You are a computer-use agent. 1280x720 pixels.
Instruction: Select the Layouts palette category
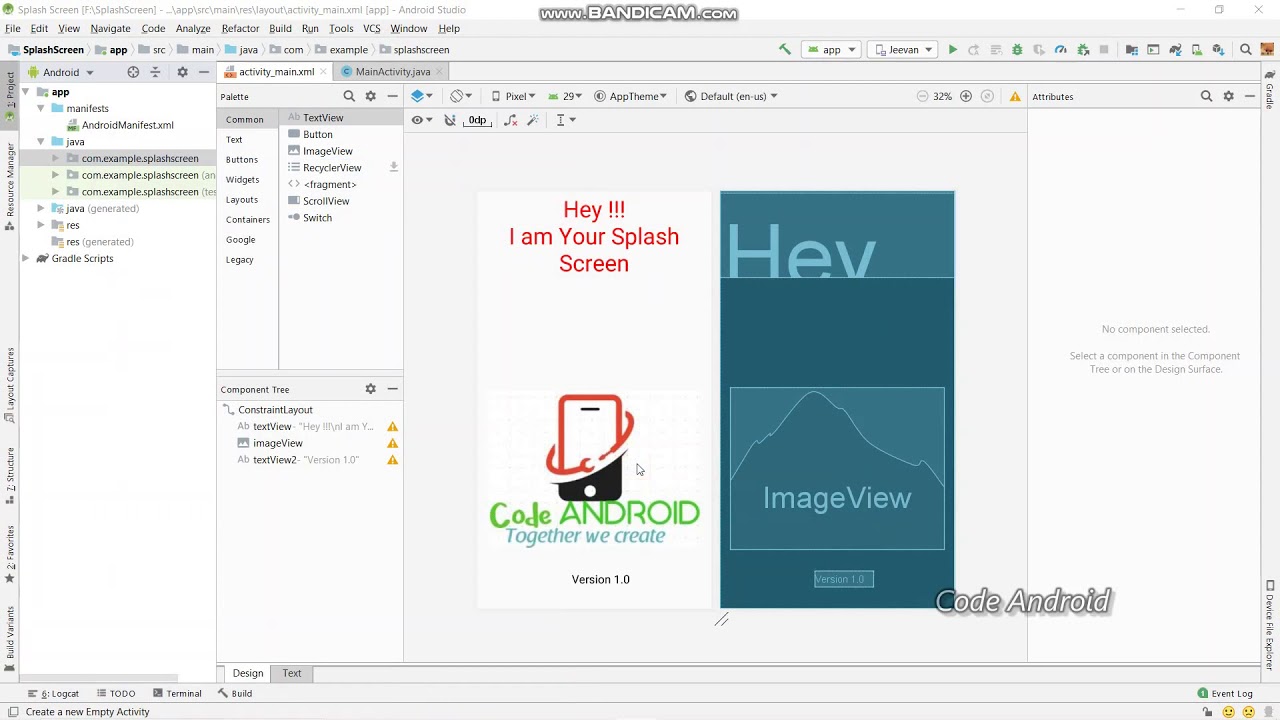[x=242, y=200]
